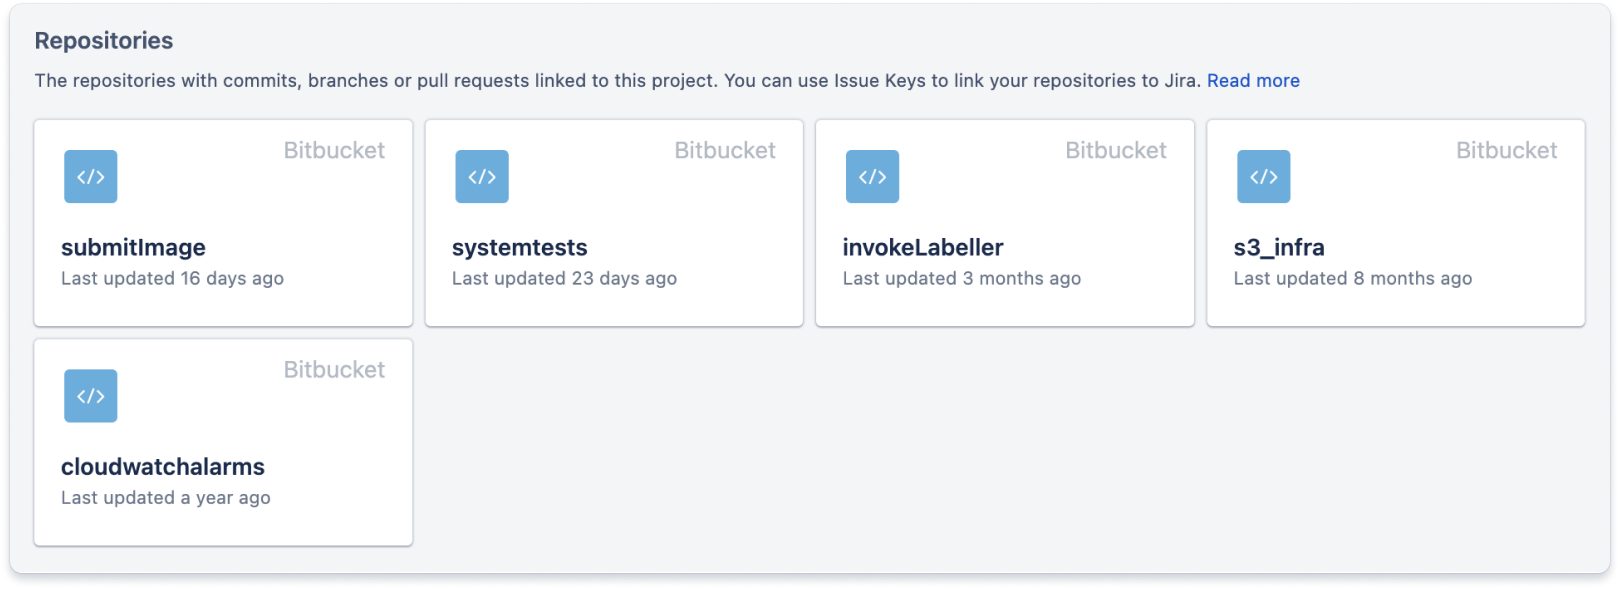Open the s3_infra repository

[1280, 247]
